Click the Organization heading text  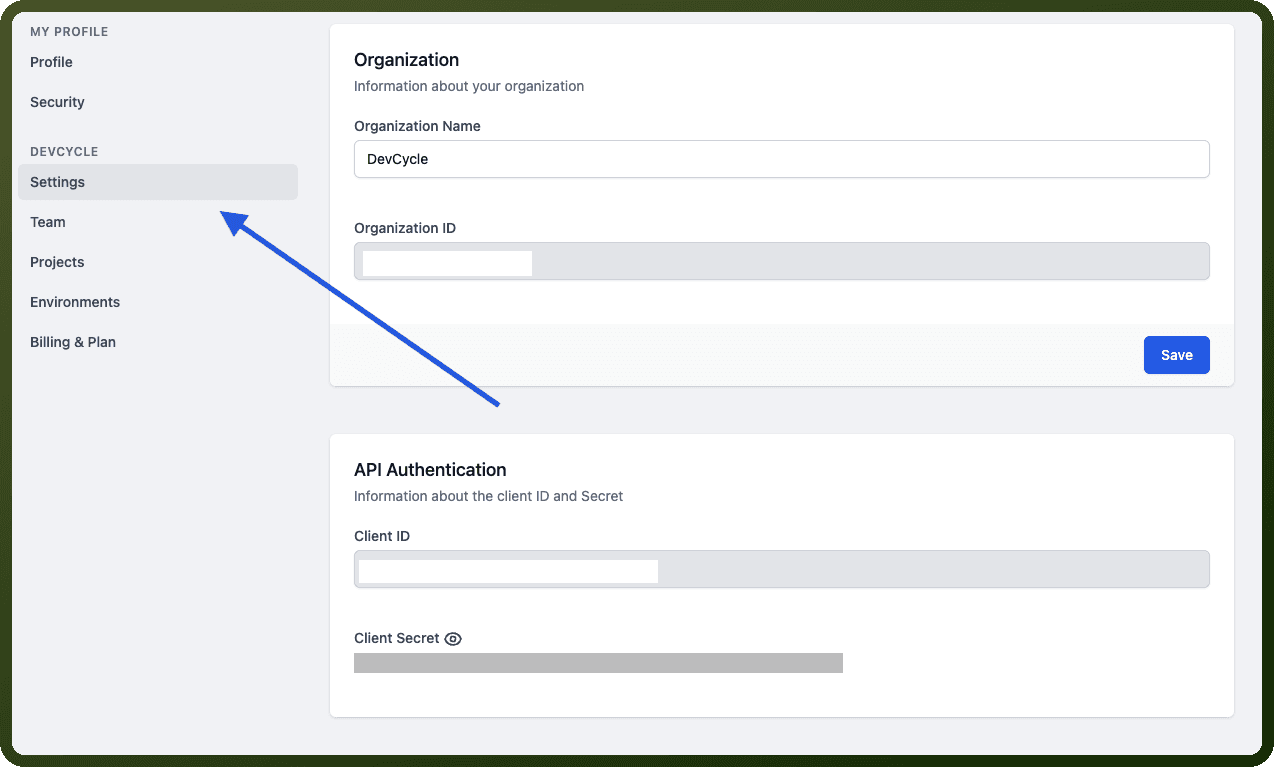(406, 60)
